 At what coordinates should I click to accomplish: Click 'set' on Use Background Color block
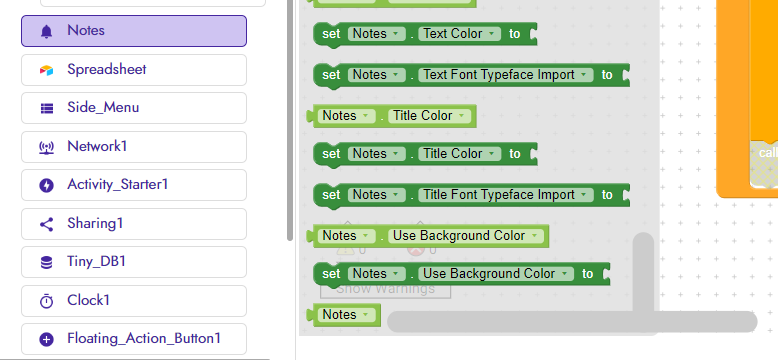click(331, 274)
